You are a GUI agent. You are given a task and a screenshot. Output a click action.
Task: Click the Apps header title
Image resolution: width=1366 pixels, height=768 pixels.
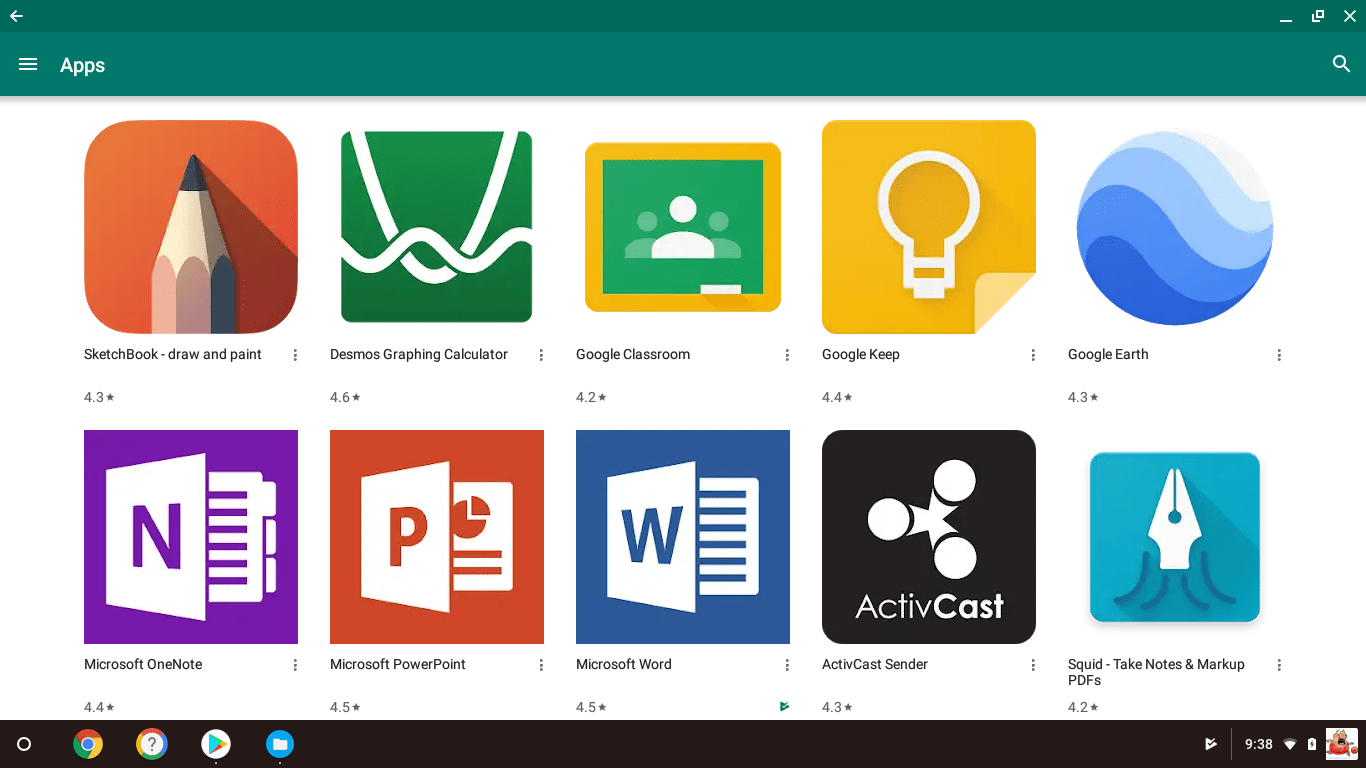click(x=82, y=65)
